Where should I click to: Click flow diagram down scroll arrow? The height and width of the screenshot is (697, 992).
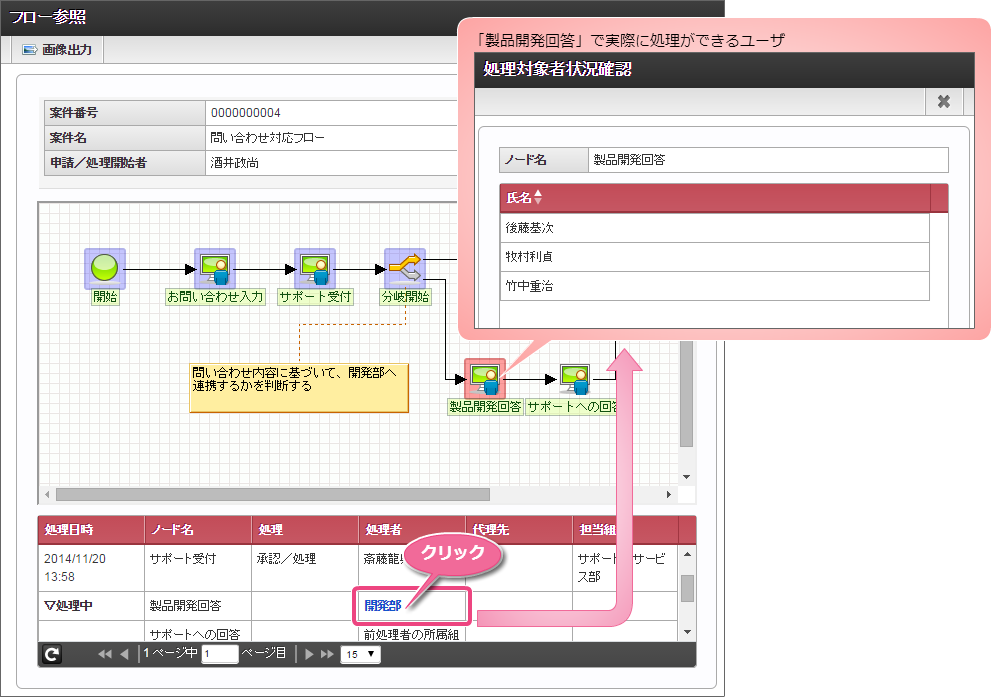[x=686, y=477]
